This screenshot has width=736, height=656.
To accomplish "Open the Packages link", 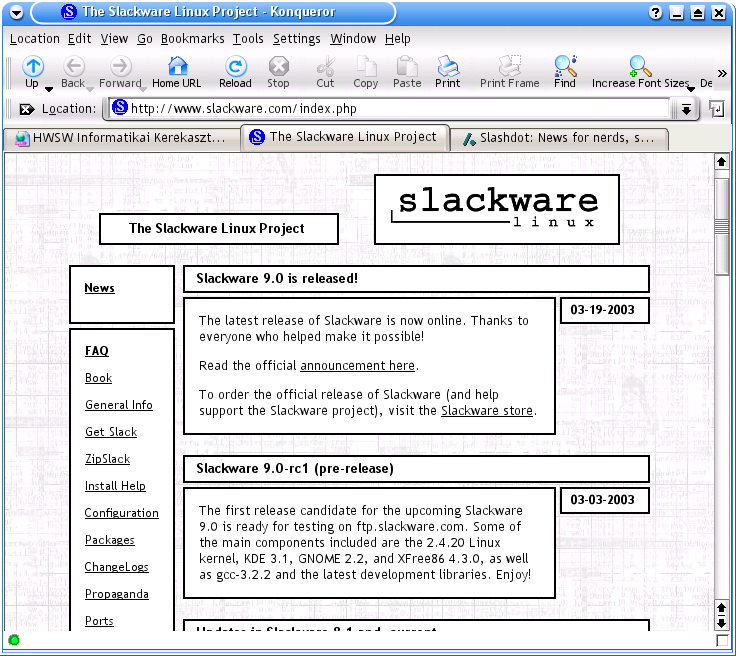I will pos(110,540).
